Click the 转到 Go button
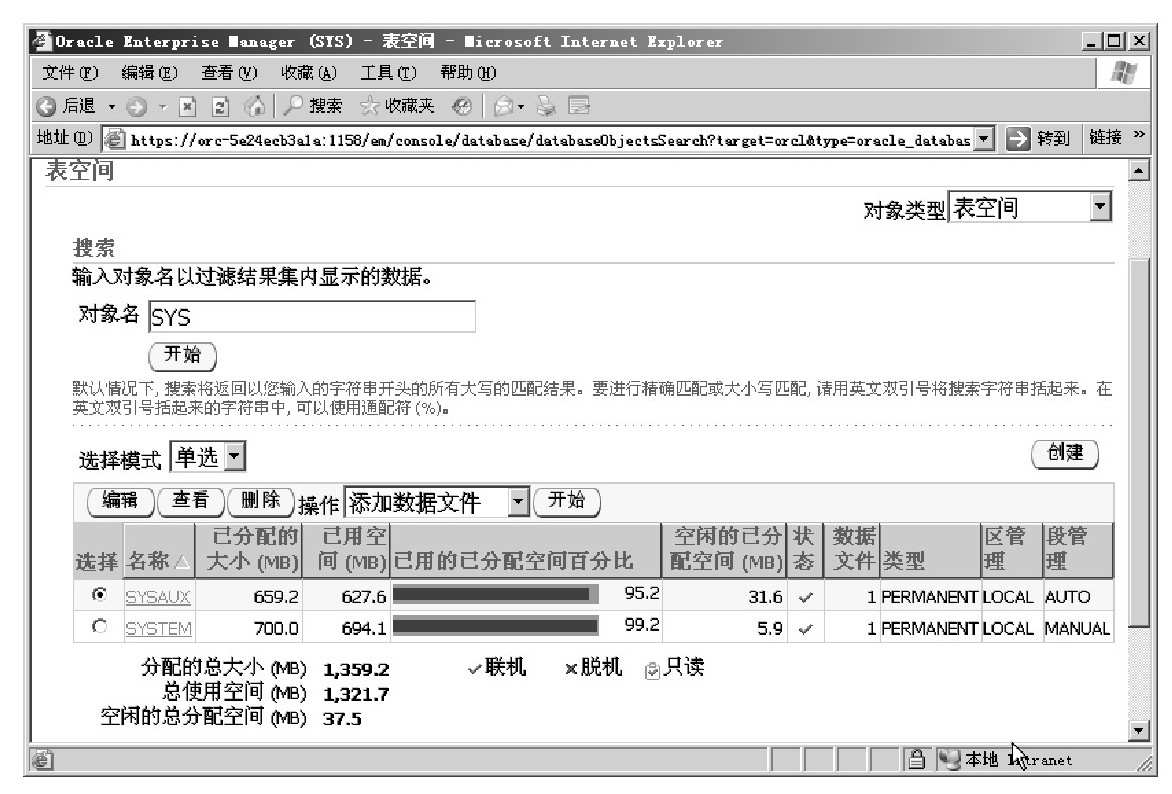The image size is (1172, 794). tap(1038, 138)
